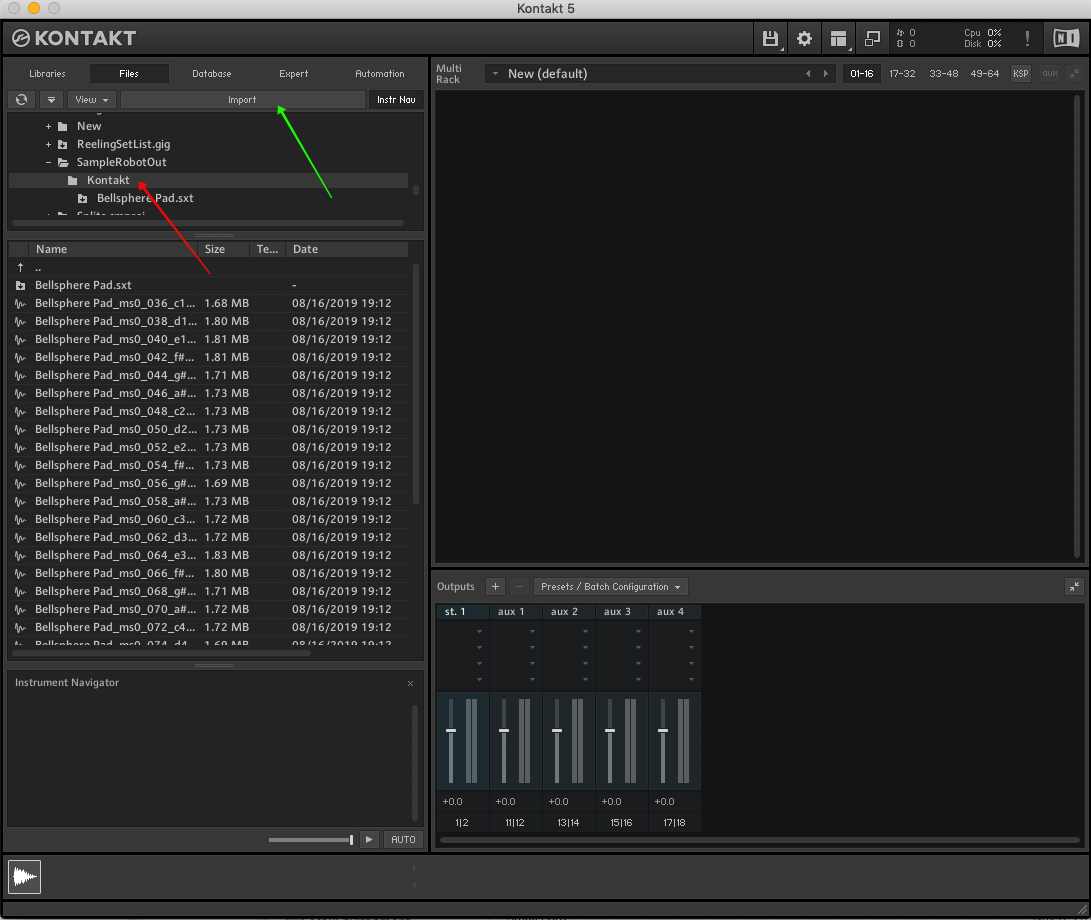Select the Kontakt folder in tree

pos(108,180)
